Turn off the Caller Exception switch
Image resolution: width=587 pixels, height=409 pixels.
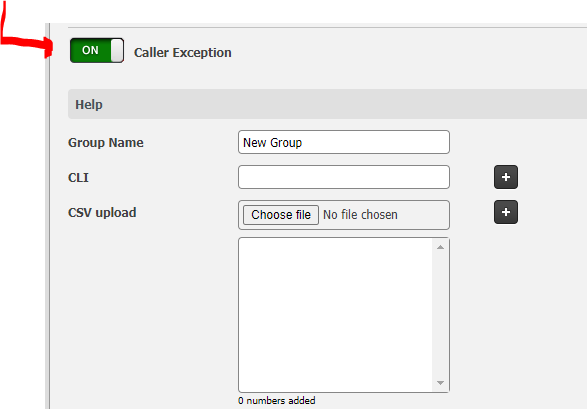click(x=97, y=50)
